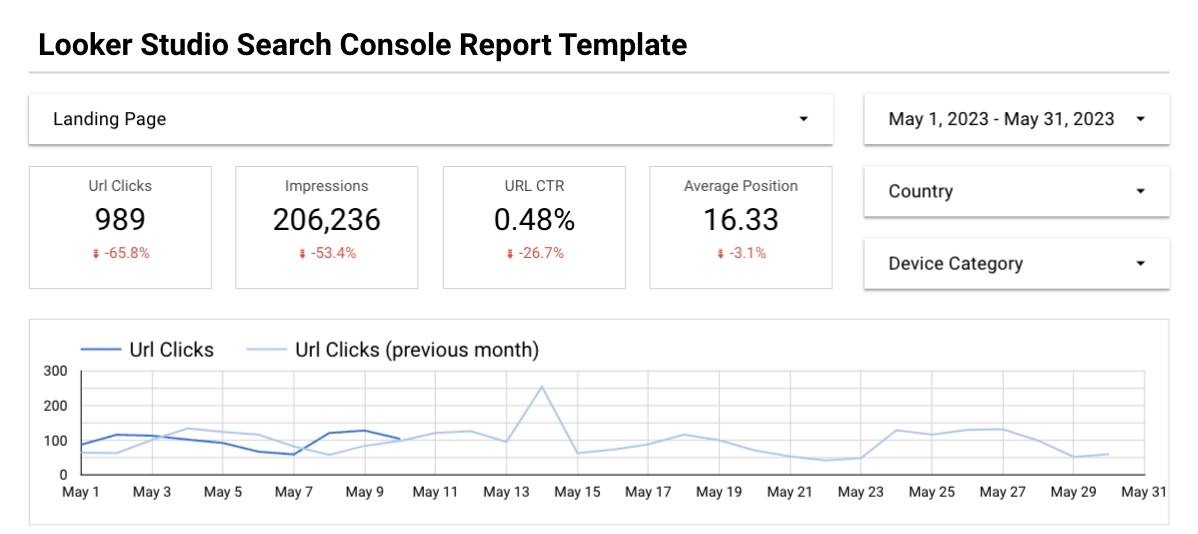Viewport: 1198px width, 534px height.
Task: Click the down arrow icon beside -53.4%
Action: point(303,254)
